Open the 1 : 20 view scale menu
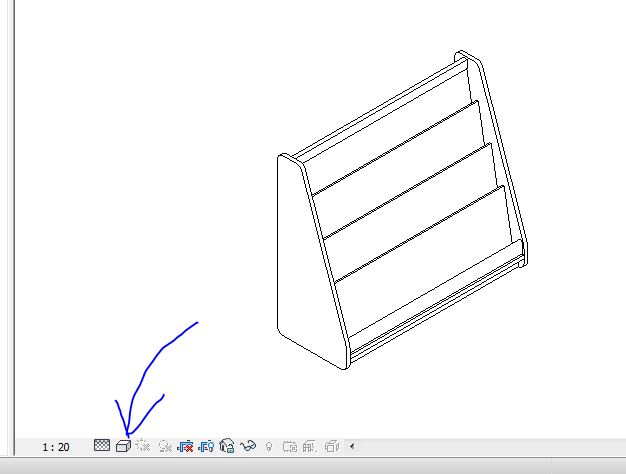Screen dimensions: 626x474 (x=55, y=447)
